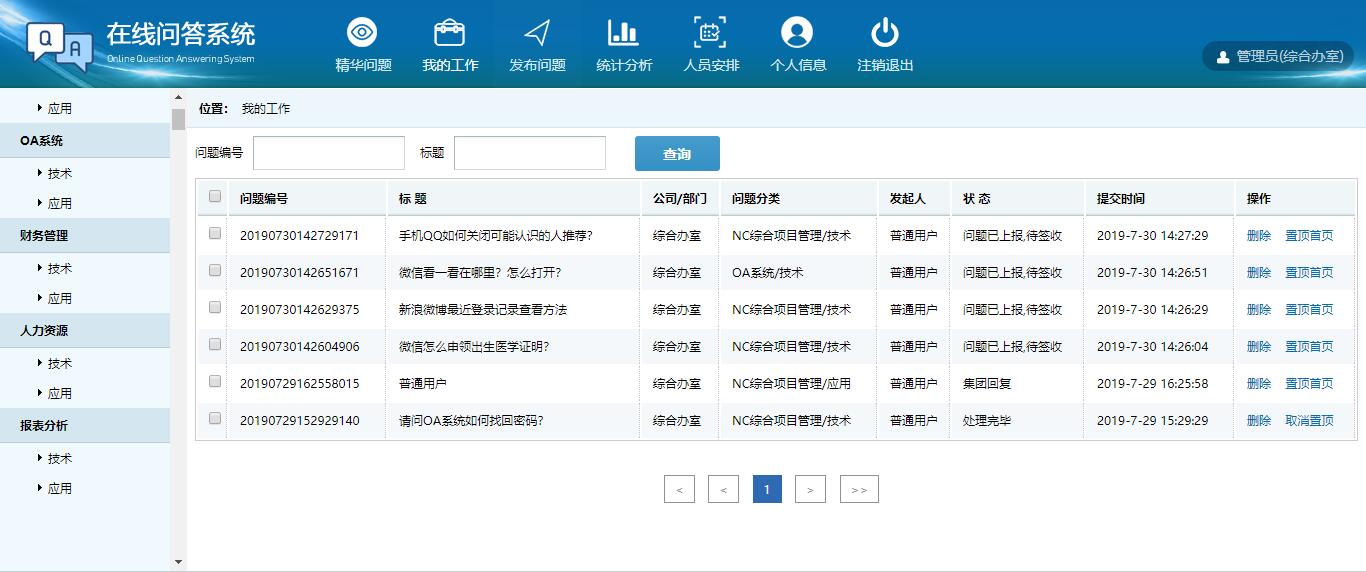Click the 人员安排 calendar icon
This screenshot has width=1366, height=572.
pyautogui.click(x=710, y=33)
